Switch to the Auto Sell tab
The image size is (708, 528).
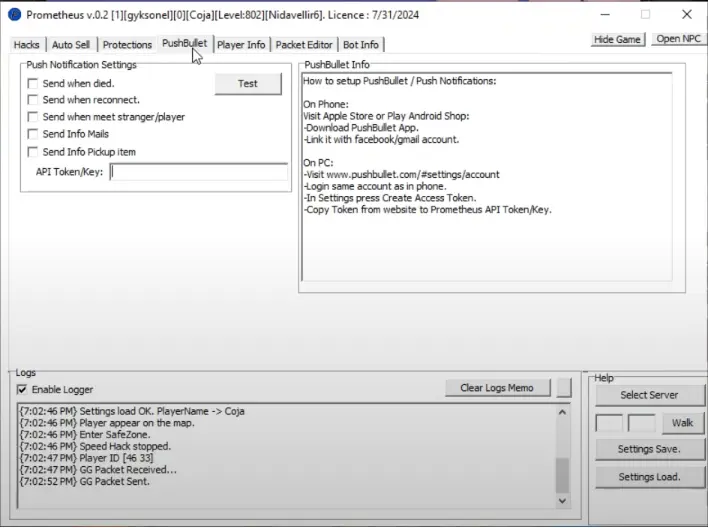71,45
